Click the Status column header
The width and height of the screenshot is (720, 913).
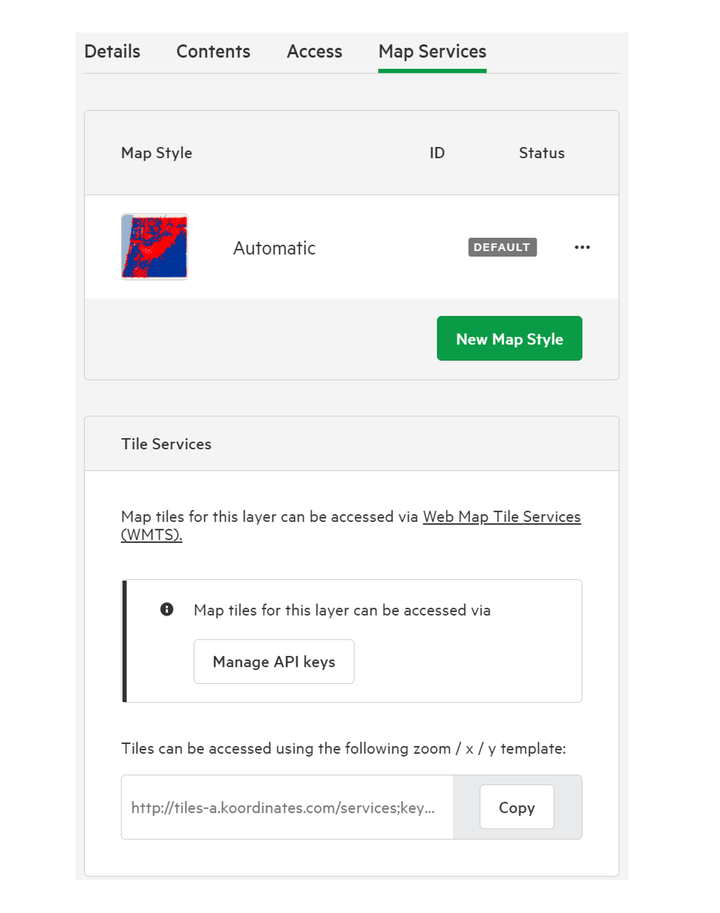coord(542,153)
